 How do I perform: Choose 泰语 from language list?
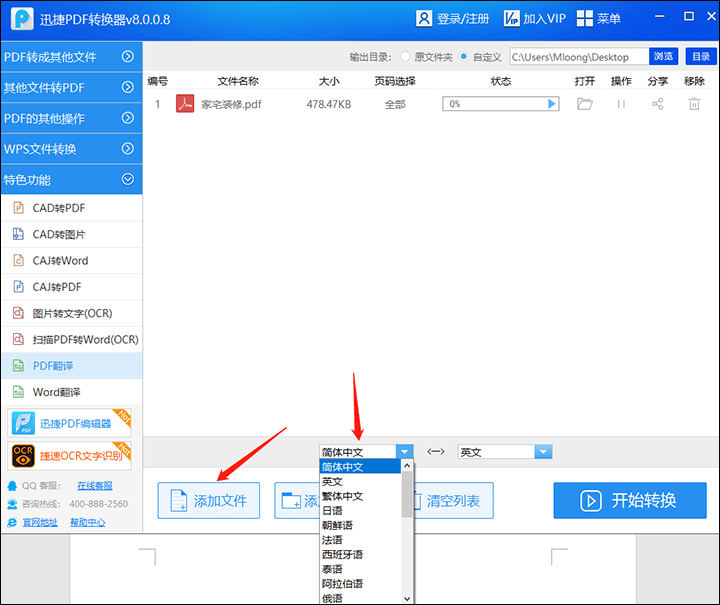coord(360,569)
